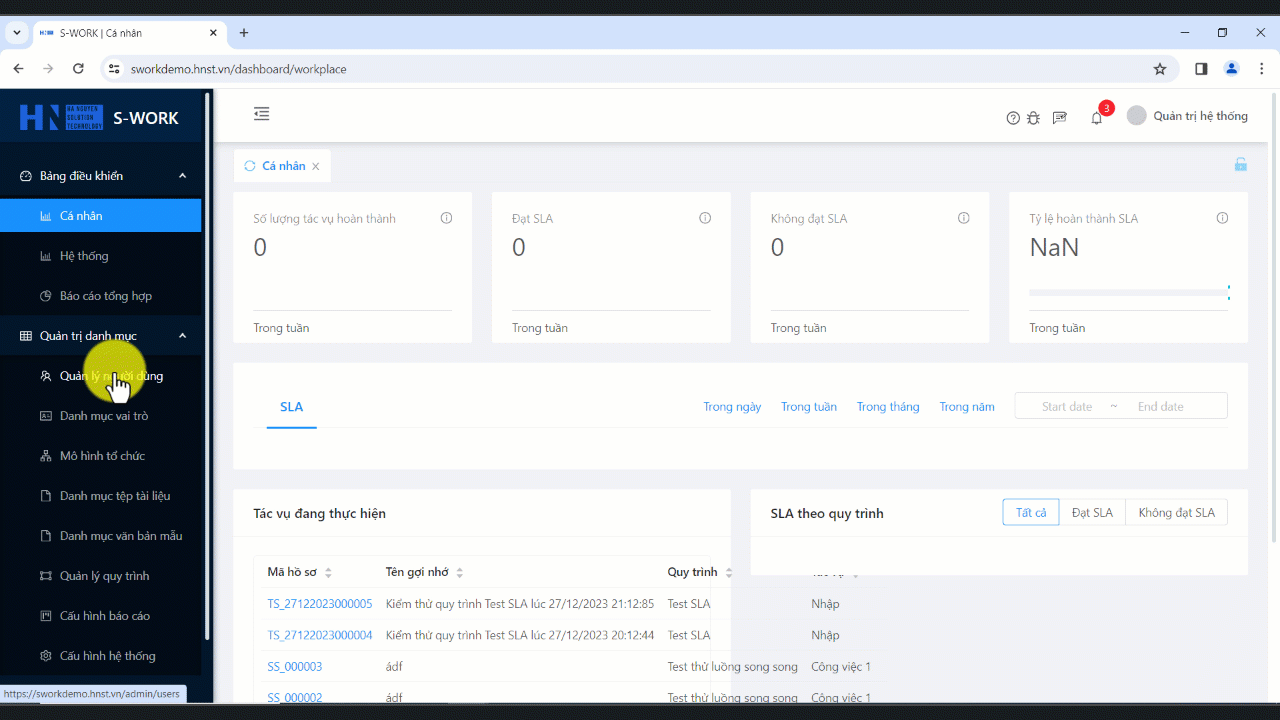Image resolution: width=1280 pixels, height=720 pixels.
Task: Open Quản lý người dùng page
Action: click(x=100, y=376)
